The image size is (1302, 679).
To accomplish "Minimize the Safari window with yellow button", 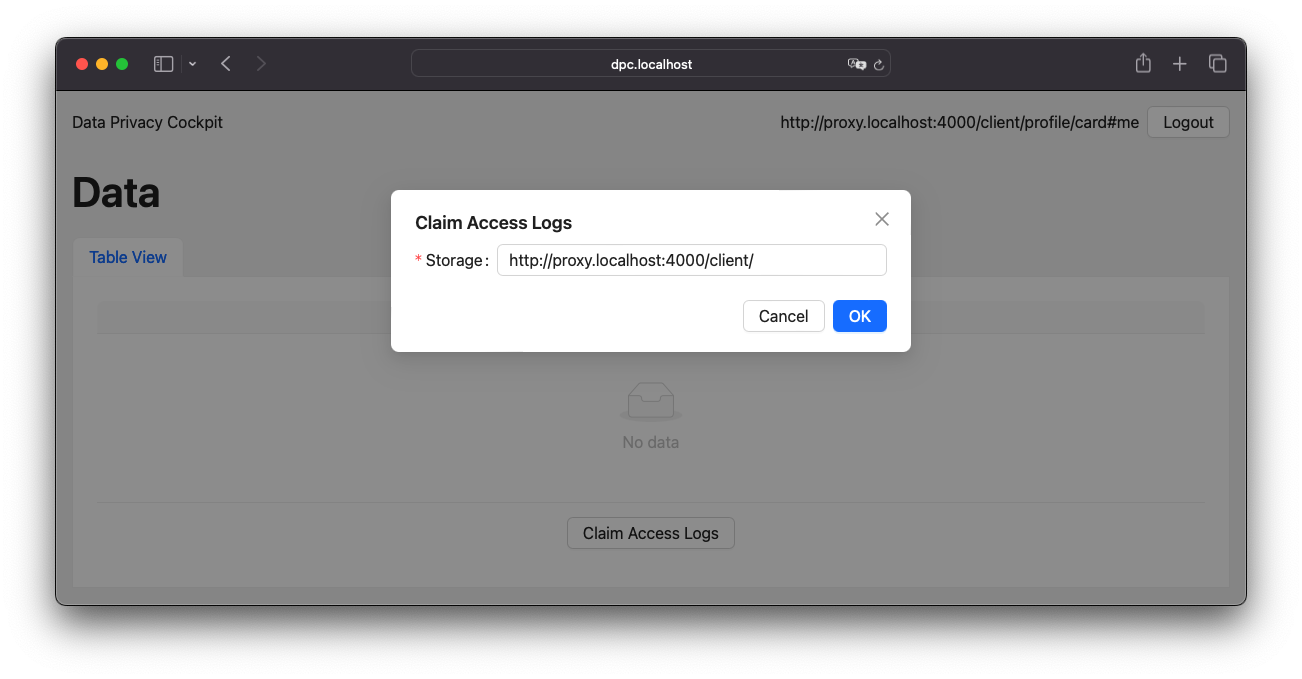I will tap(102, 64).
